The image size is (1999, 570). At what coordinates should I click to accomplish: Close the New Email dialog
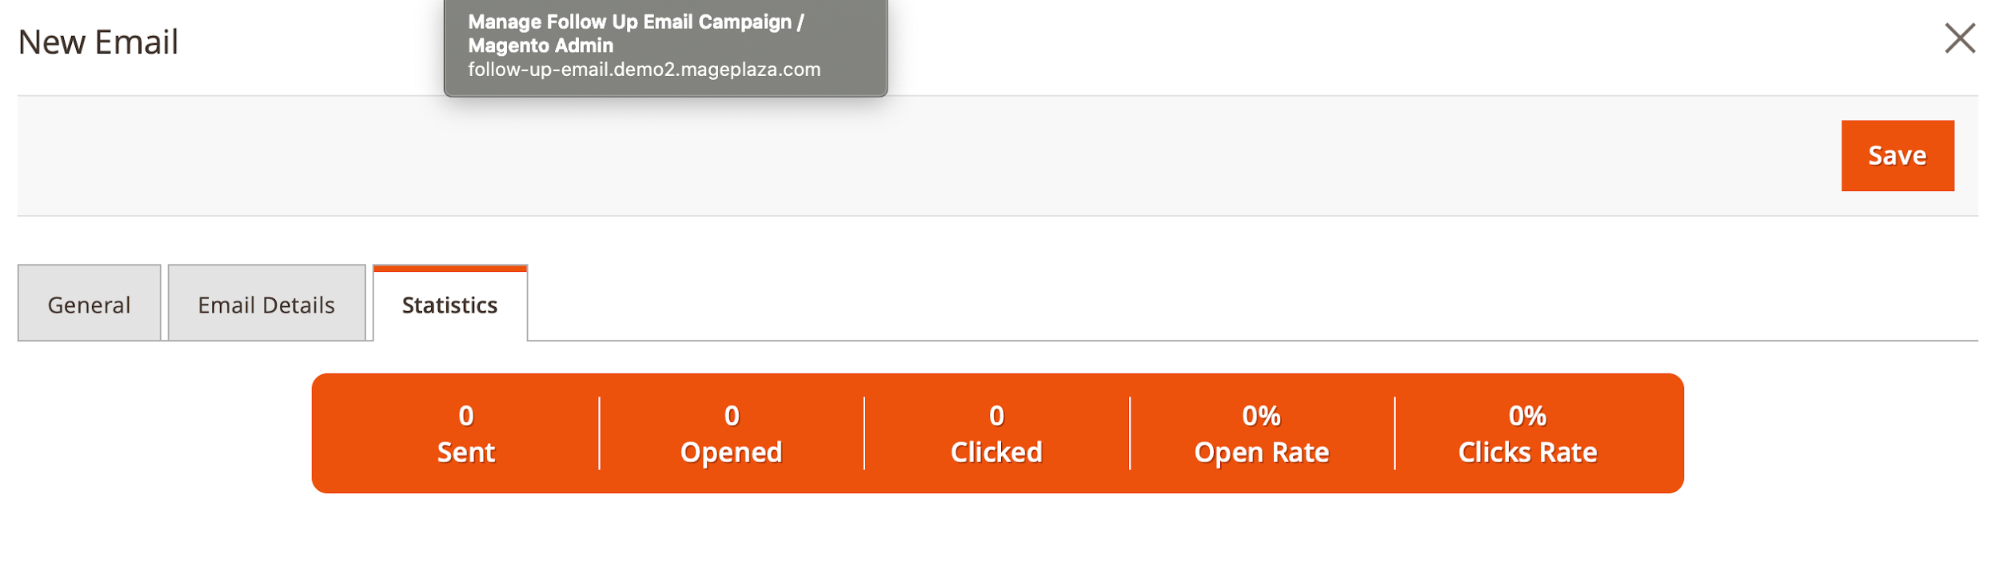1959,39
